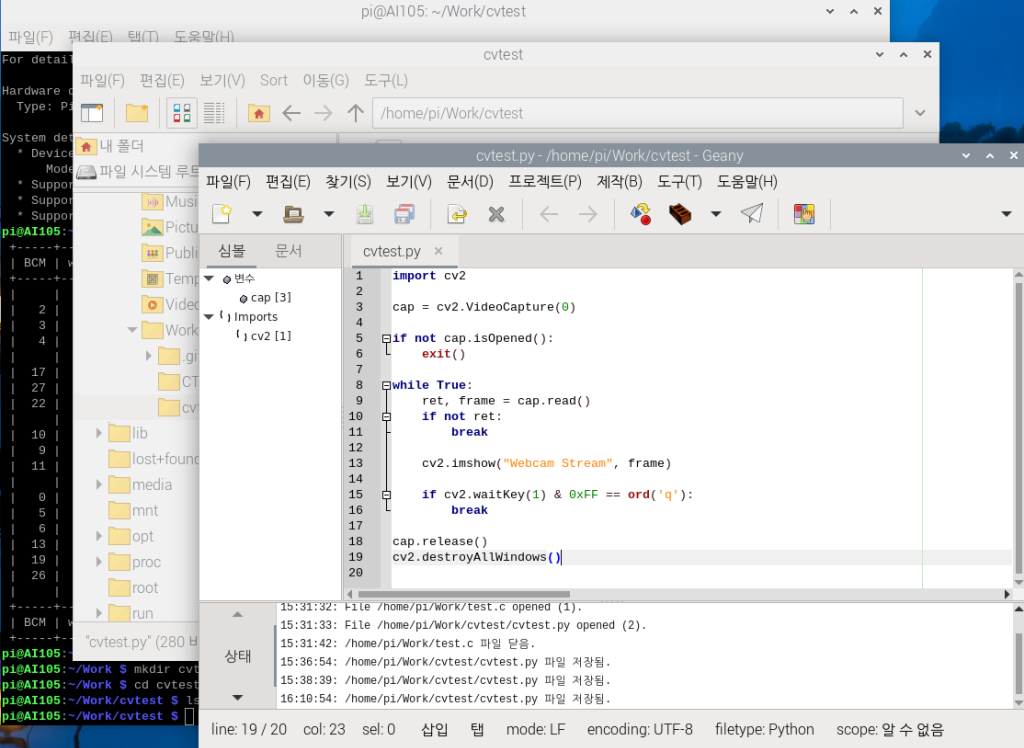Collapse the fold marker at line 15
Image resolution: width=1024 pixels, height=748 pixels.
[386, 495]
